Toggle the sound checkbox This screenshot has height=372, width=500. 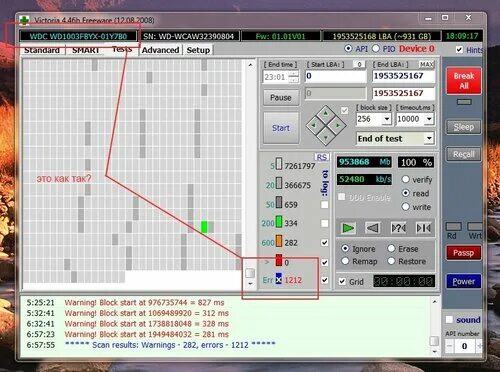point(449,320)
